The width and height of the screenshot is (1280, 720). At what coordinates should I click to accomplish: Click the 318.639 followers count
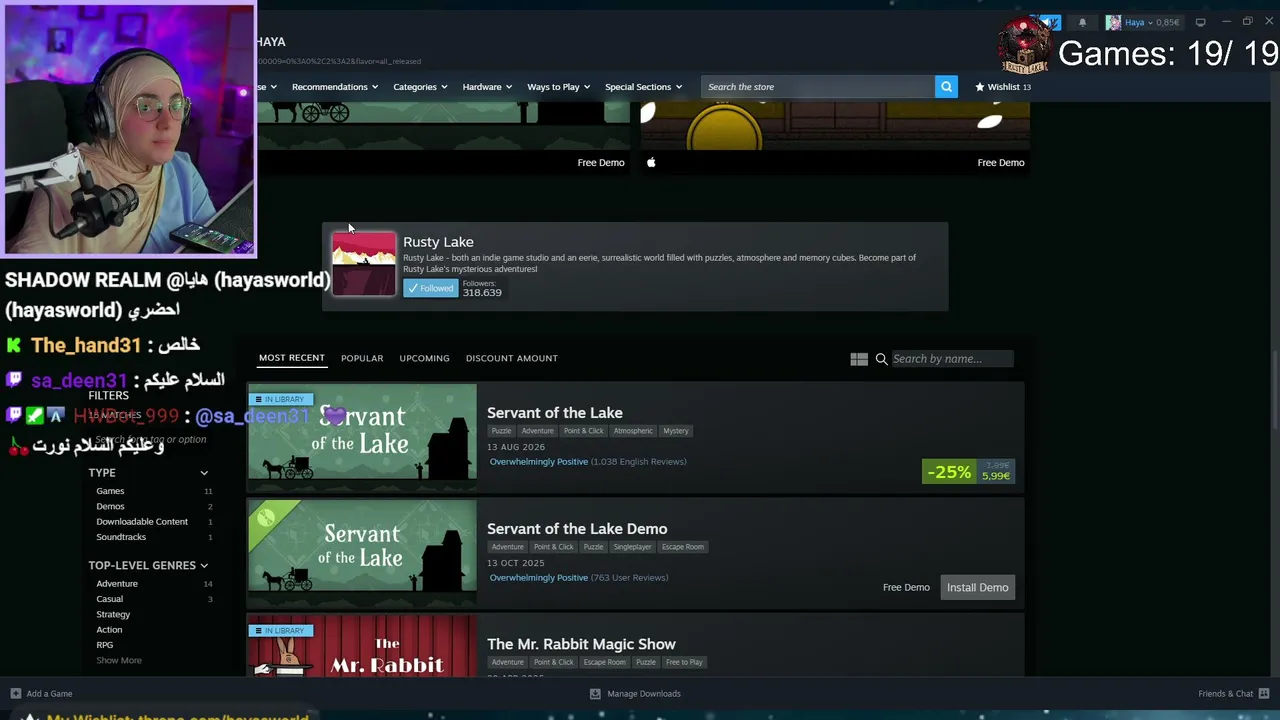click(x=482, y=292)
